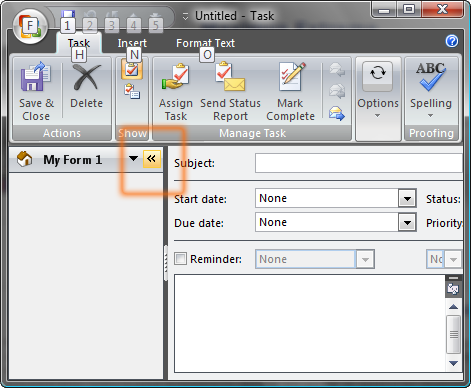
Task: Switch to the Insert ribbon tab
Action: click(x=132, y=43)
